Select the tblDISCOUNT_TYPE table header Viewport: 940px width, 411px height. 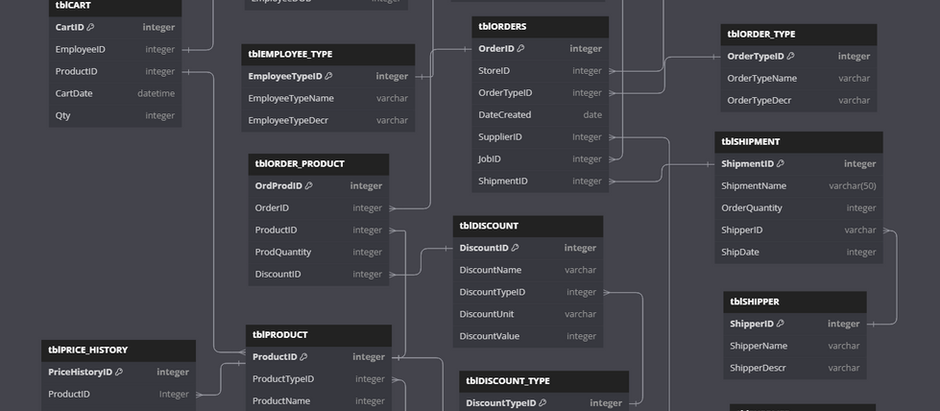[544, 382]
